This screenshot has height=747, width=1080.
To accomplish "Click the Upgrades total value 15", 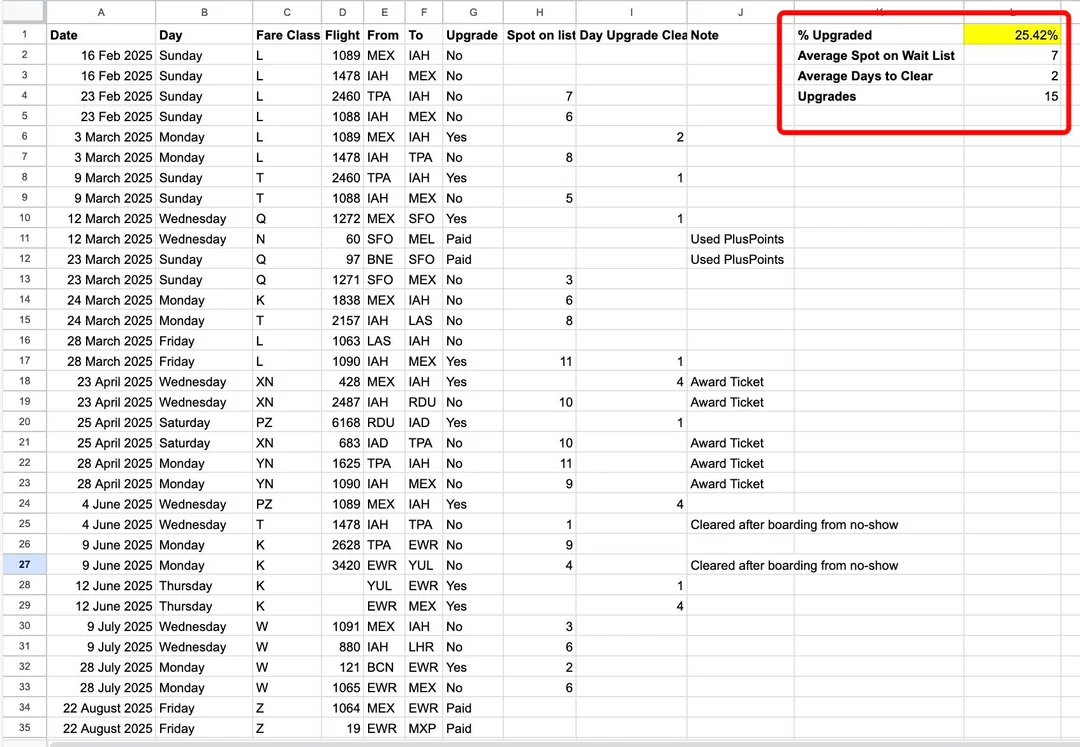I will coord(1011,96).
